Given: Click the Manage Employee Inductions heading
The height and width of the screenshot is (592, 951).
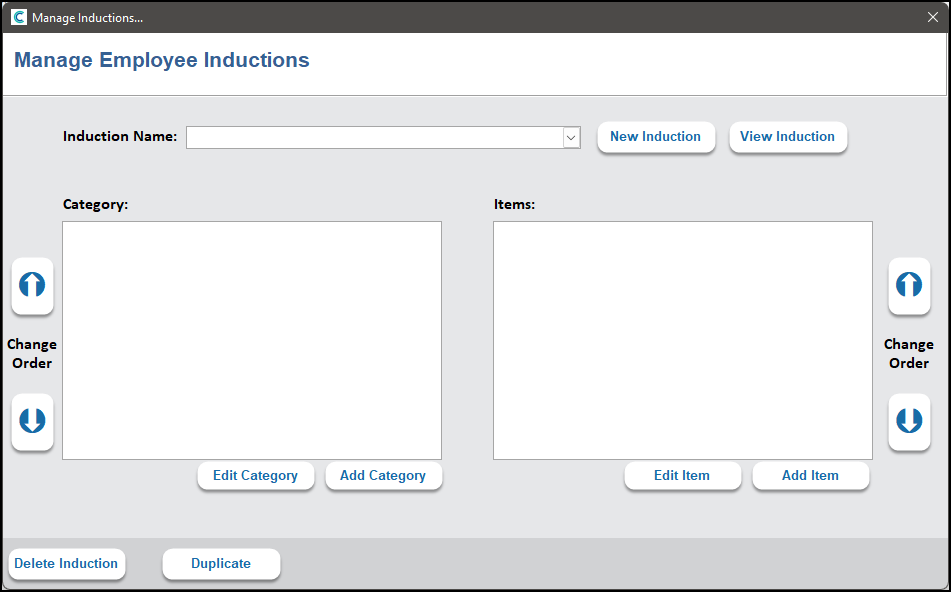Looking at the screenshot, I should click(162, 60).
